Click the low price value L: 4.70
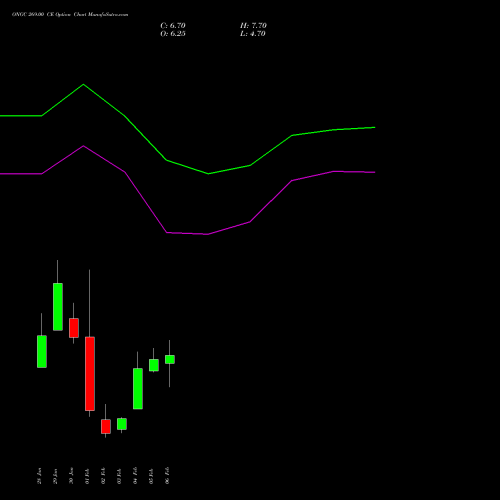The width and height of the screenshot is (500, 500). 253,34
